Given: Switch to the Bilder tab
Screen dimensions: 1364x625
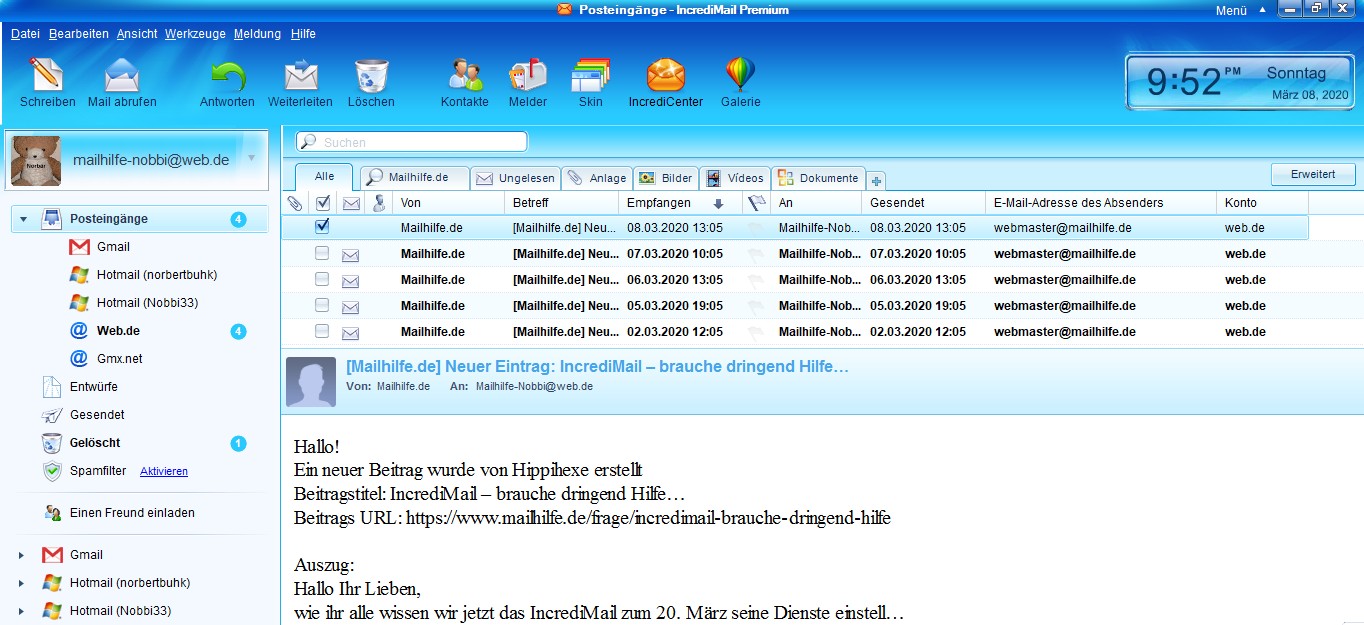Looking at the screenshot, I should (665, 178).
